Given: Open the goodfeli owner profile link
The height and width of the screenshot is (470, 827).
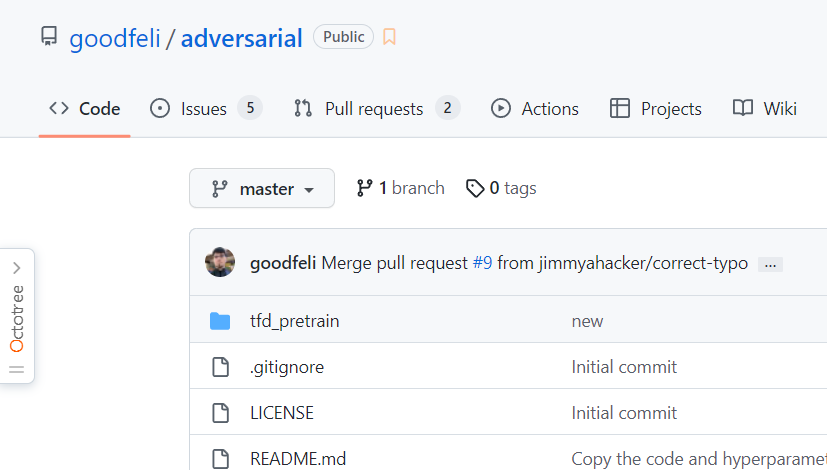Looking at the screenshot, I should [114, 39].
